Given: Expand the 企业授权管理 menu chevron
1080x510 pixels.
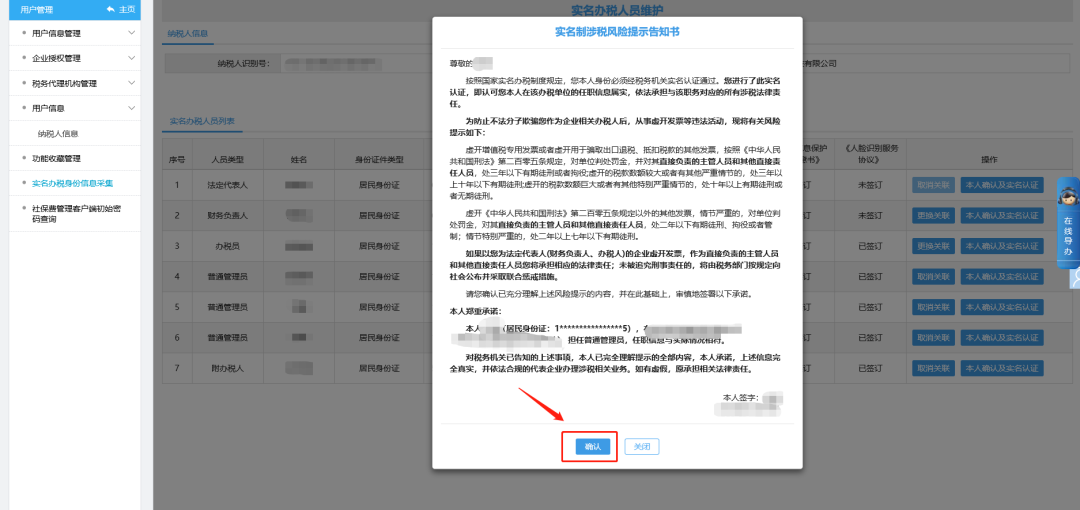Looking at the screenshot, I should tap(132, 58).
